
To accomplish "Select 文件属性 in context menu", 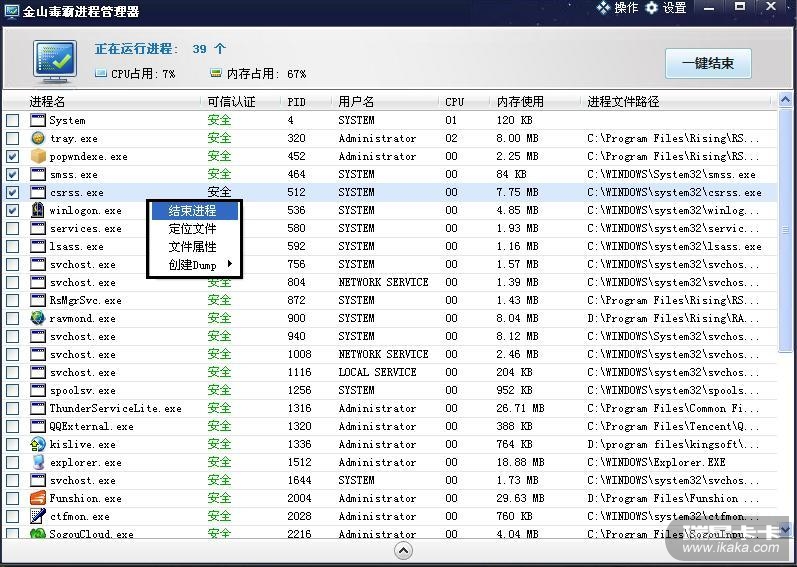I will [x=195, y=247].
